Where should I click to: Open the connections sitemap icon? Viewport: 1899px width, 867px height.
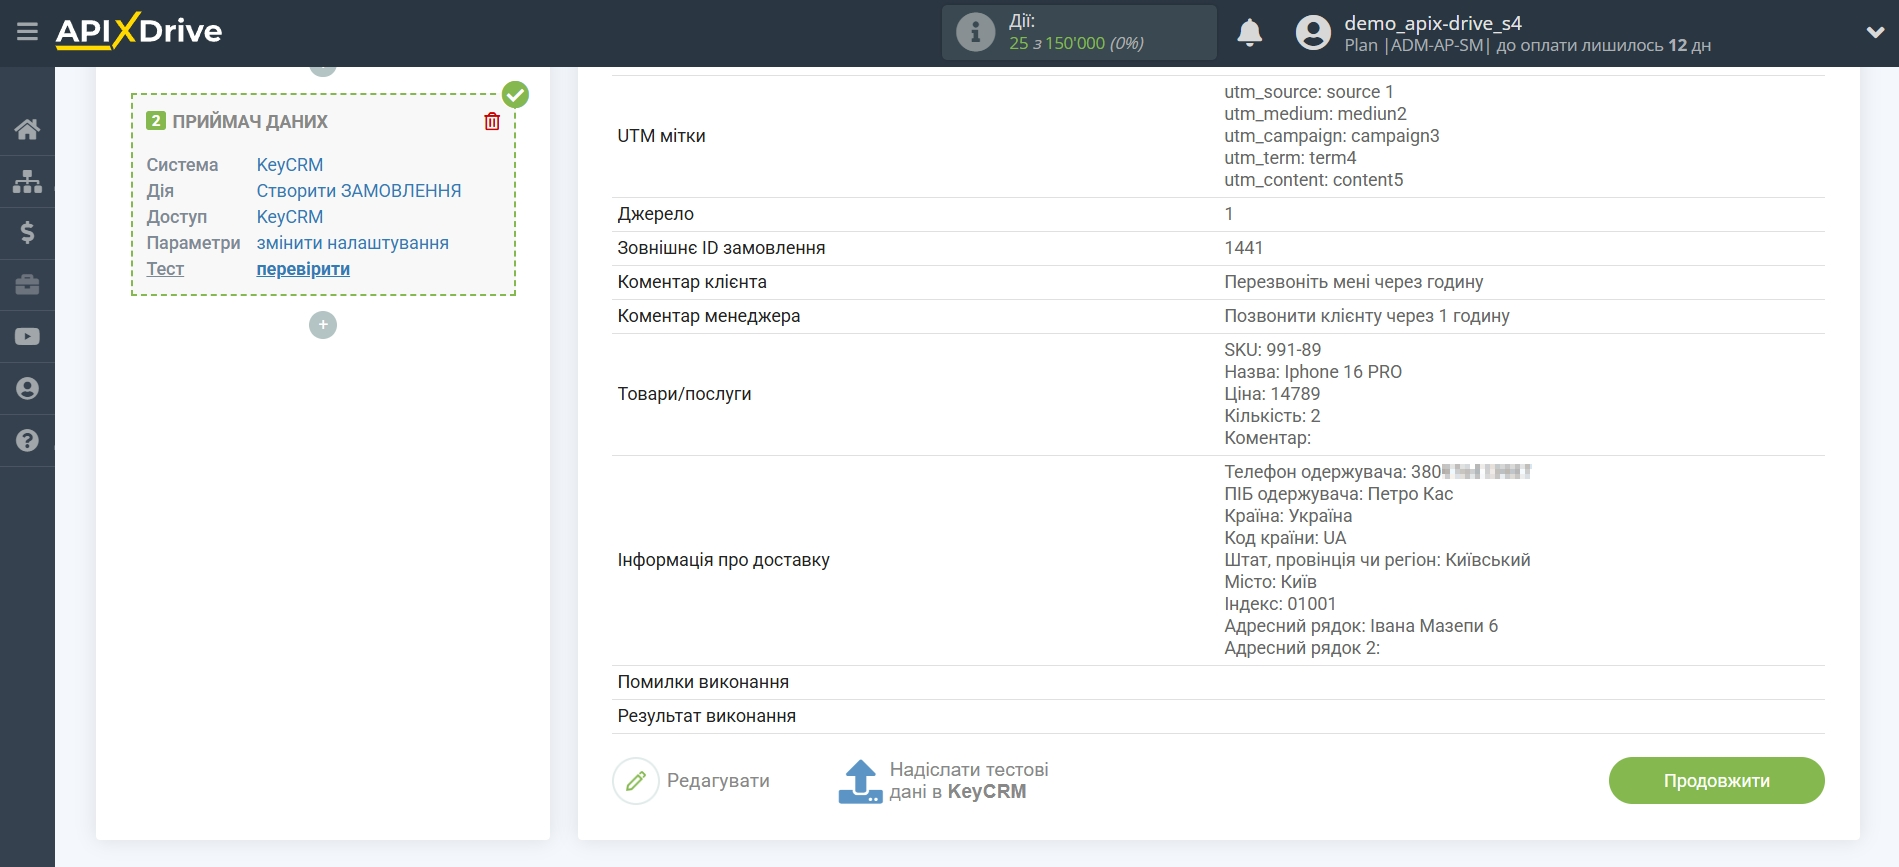(x=27, y=181)
